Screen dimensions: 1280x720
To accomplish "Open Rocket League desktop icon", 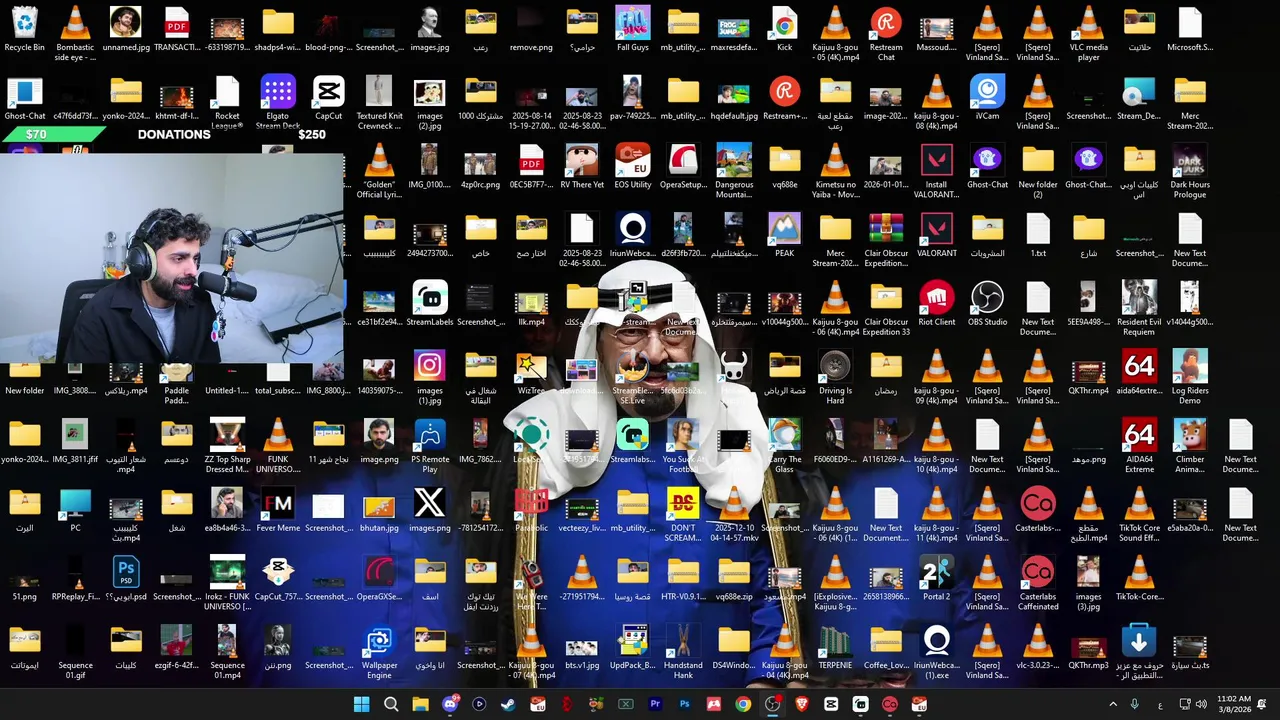I will (227, 103).
